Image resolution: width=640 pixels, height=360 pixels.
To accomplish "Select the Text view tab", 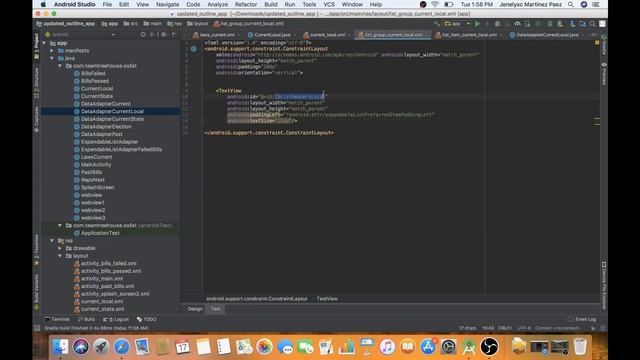I will tap(216, 309).
